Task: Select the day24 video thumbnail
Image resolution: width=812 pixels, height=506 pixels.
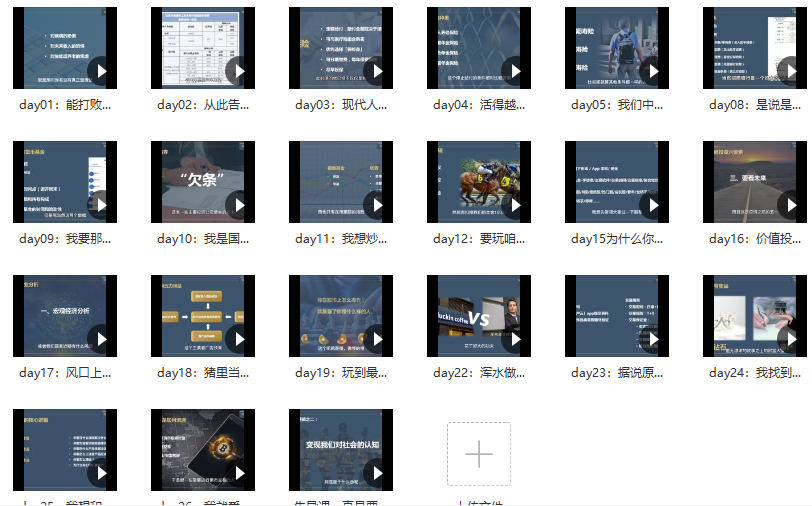Action: [x=754, y=316]
